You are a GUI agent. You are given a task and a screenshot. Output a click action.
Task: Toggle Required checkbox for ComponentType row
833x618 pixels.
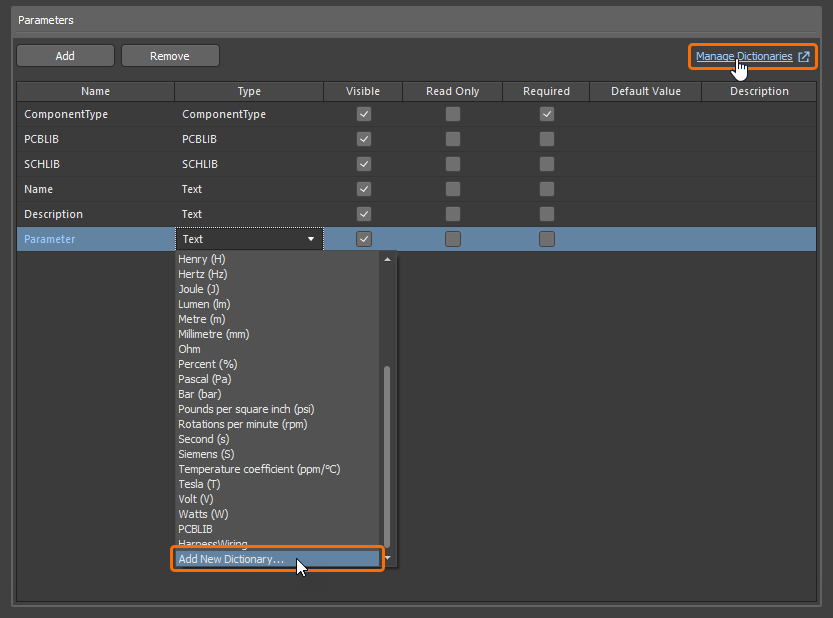547,114
